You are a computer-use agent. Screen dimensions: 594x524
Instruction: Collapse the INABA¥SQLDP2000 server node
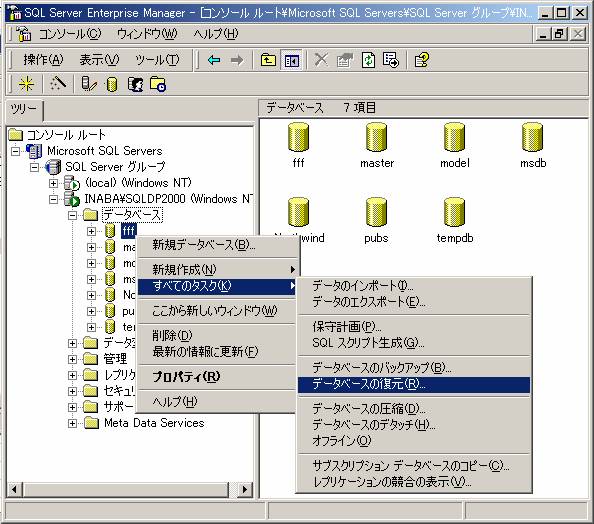pyautogui.click(x=53, y=199)
